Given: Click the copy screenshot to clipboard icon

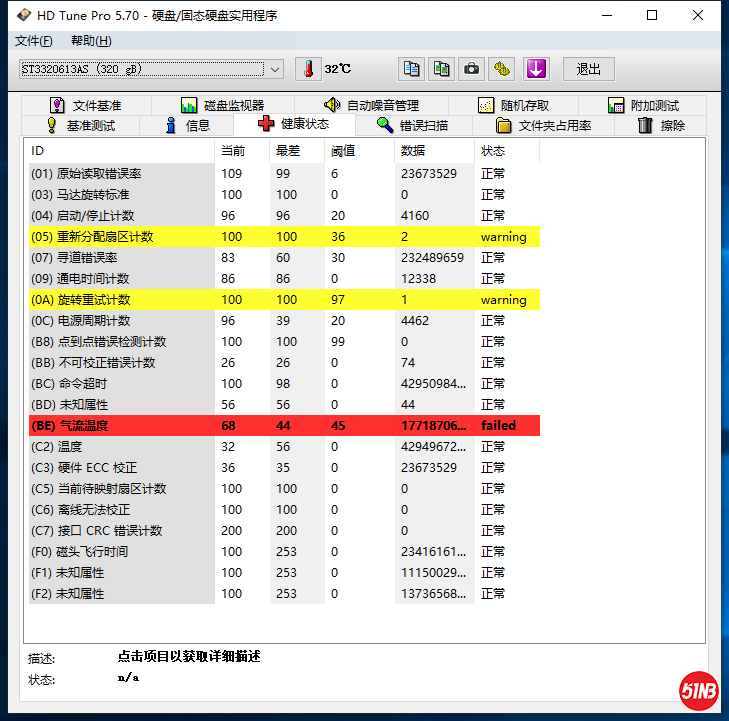Looking at the screenshot, I should click(x=441, y=69).
